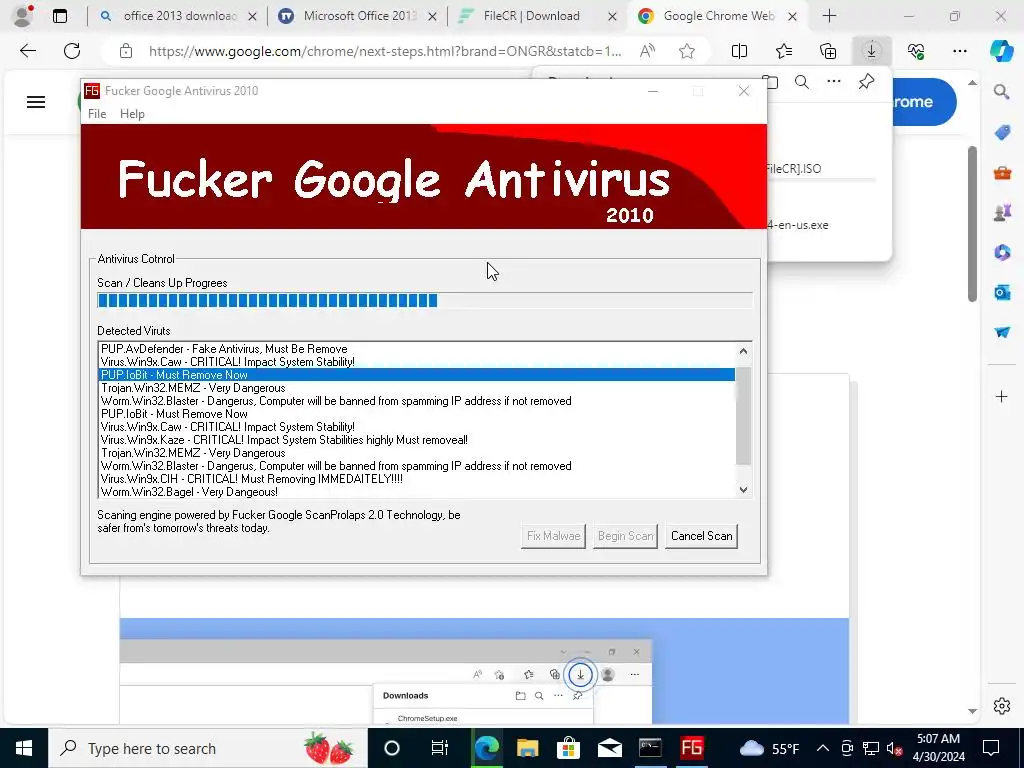This screenshot has width=1024, height=768.
Task: Open Microsoft Store from taskbar
Action: tap(568, 748)
